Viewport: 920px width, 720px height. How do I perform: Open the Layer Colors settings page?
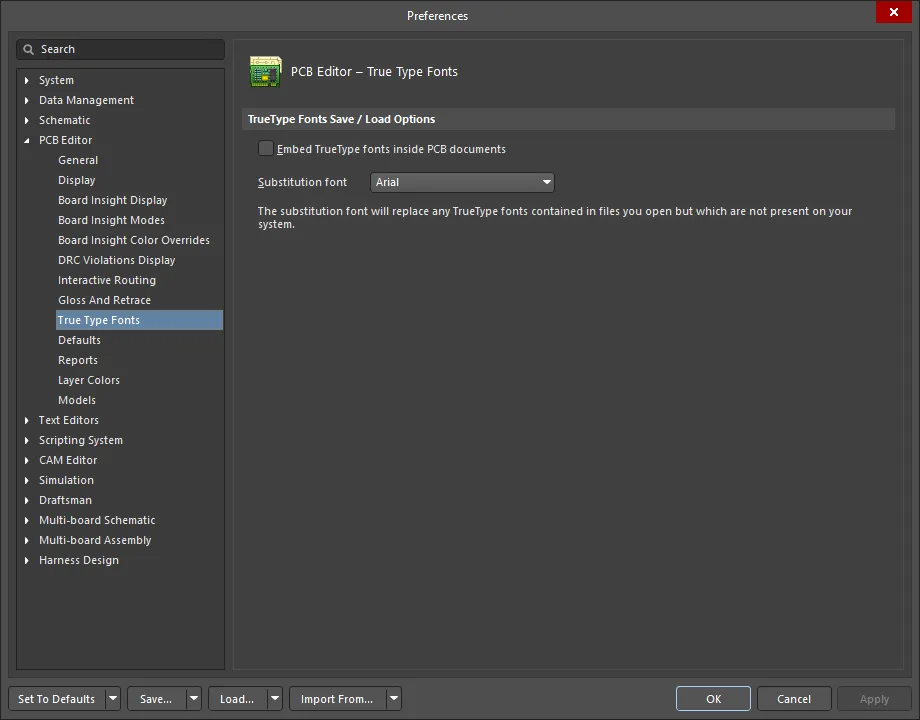(89, 380)
